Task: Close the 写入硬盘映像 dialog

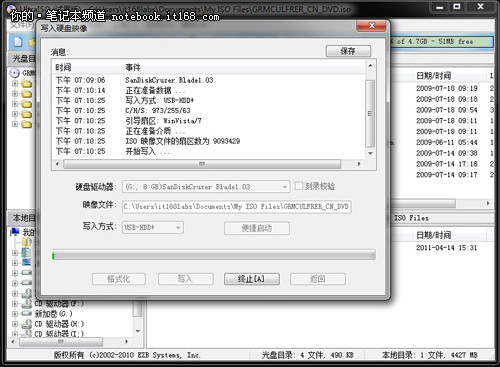Action: pos(372,26)
